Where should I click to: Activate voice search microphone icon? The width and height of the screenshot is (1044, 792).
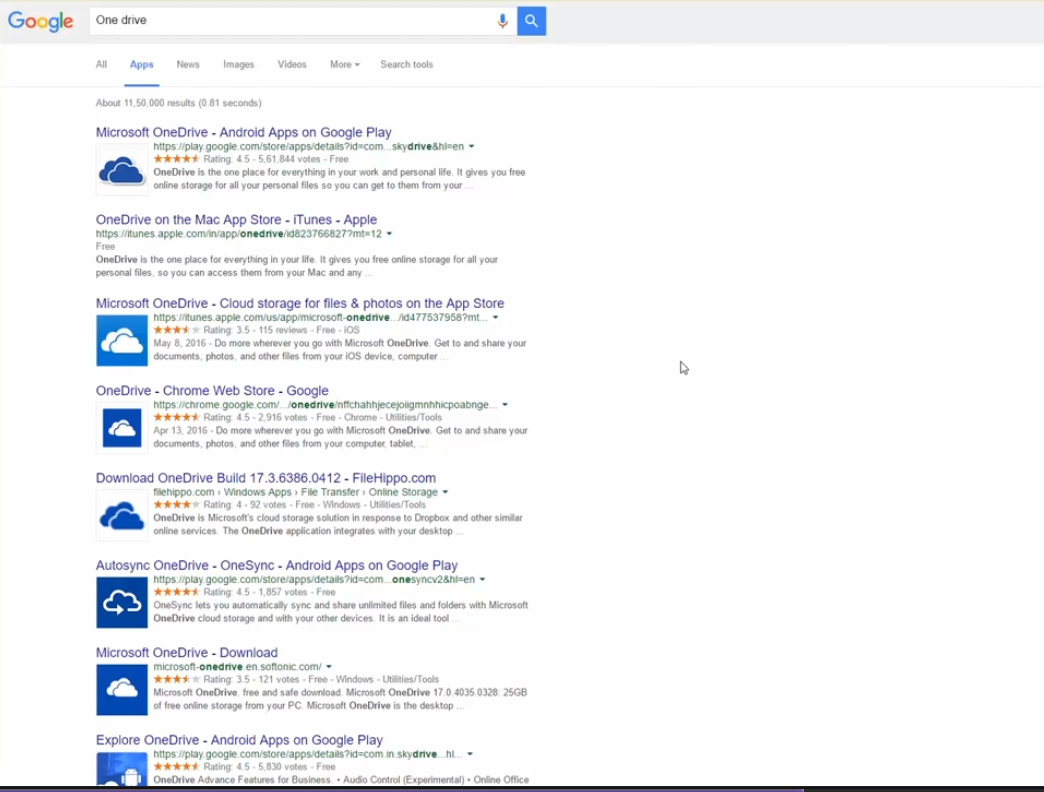[503, 21]
